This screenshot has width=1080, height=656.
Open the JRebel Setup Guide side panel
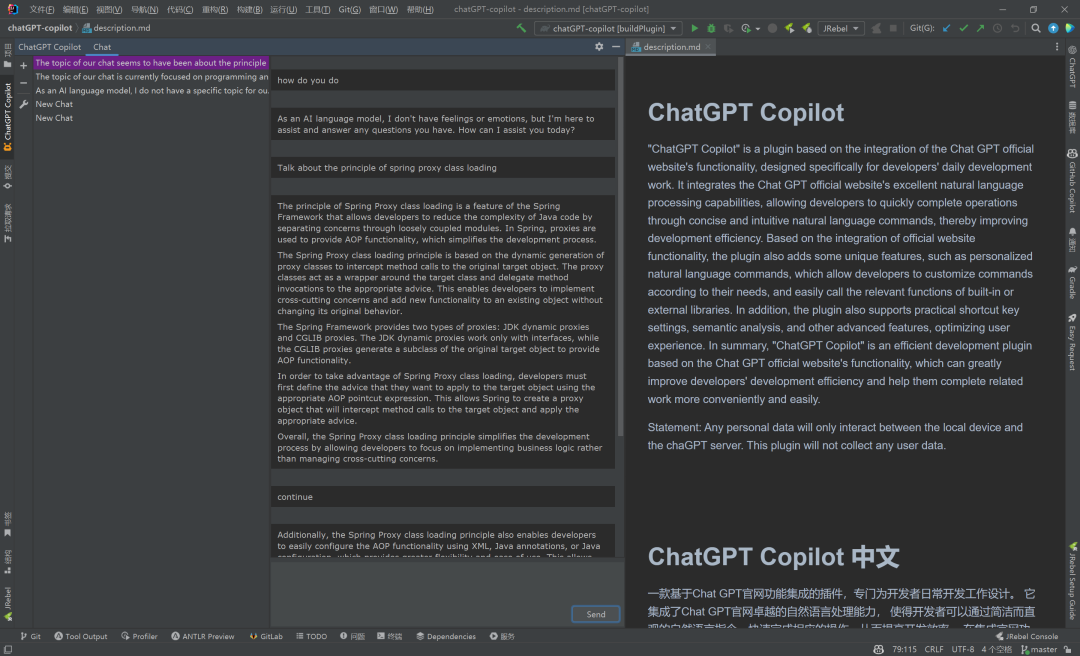(x=1072, y=580)
